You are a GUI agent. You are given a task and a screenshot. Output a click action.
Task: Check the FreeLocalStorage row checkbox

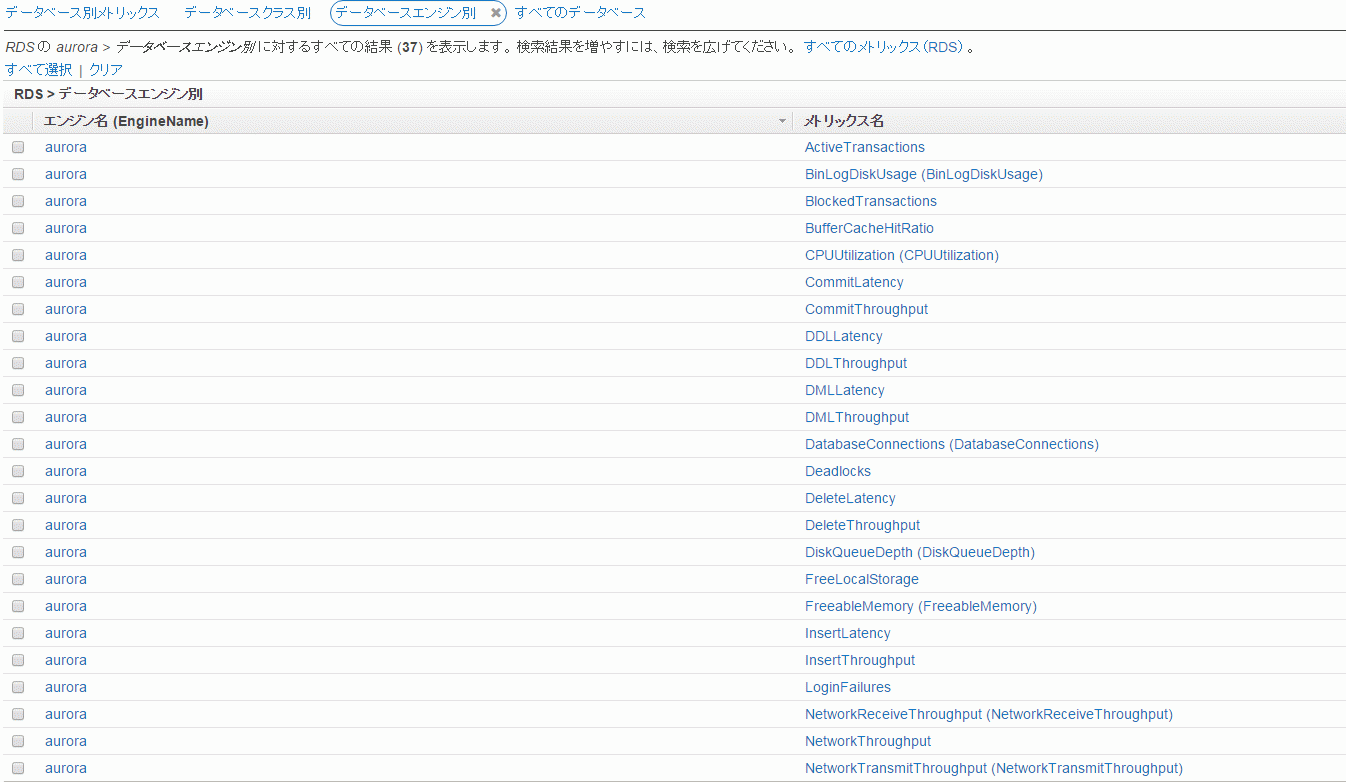[18, 579]
